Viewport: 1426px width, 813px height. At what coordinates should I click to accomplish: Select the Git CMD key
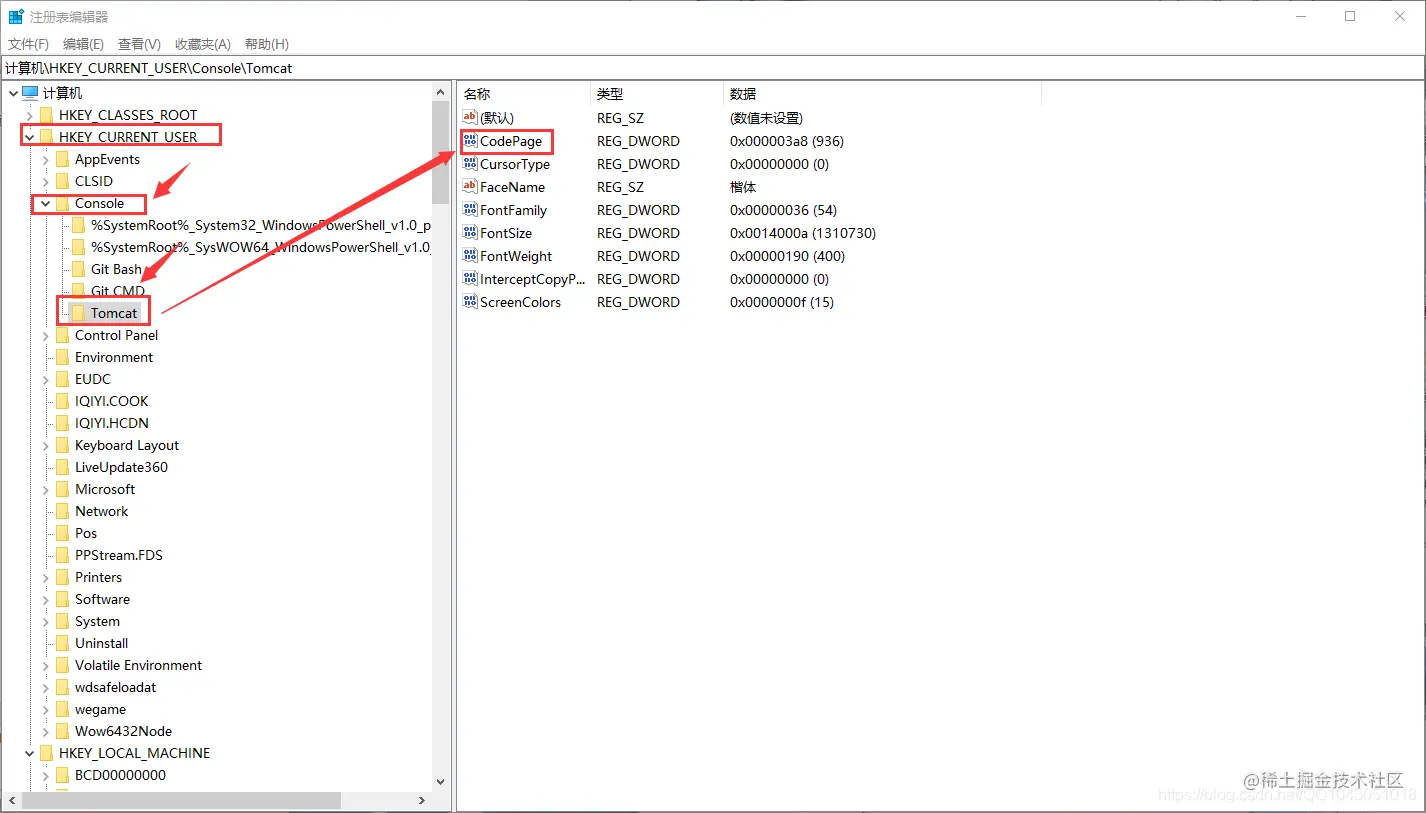pyautogui.click(x=118, y=291)
